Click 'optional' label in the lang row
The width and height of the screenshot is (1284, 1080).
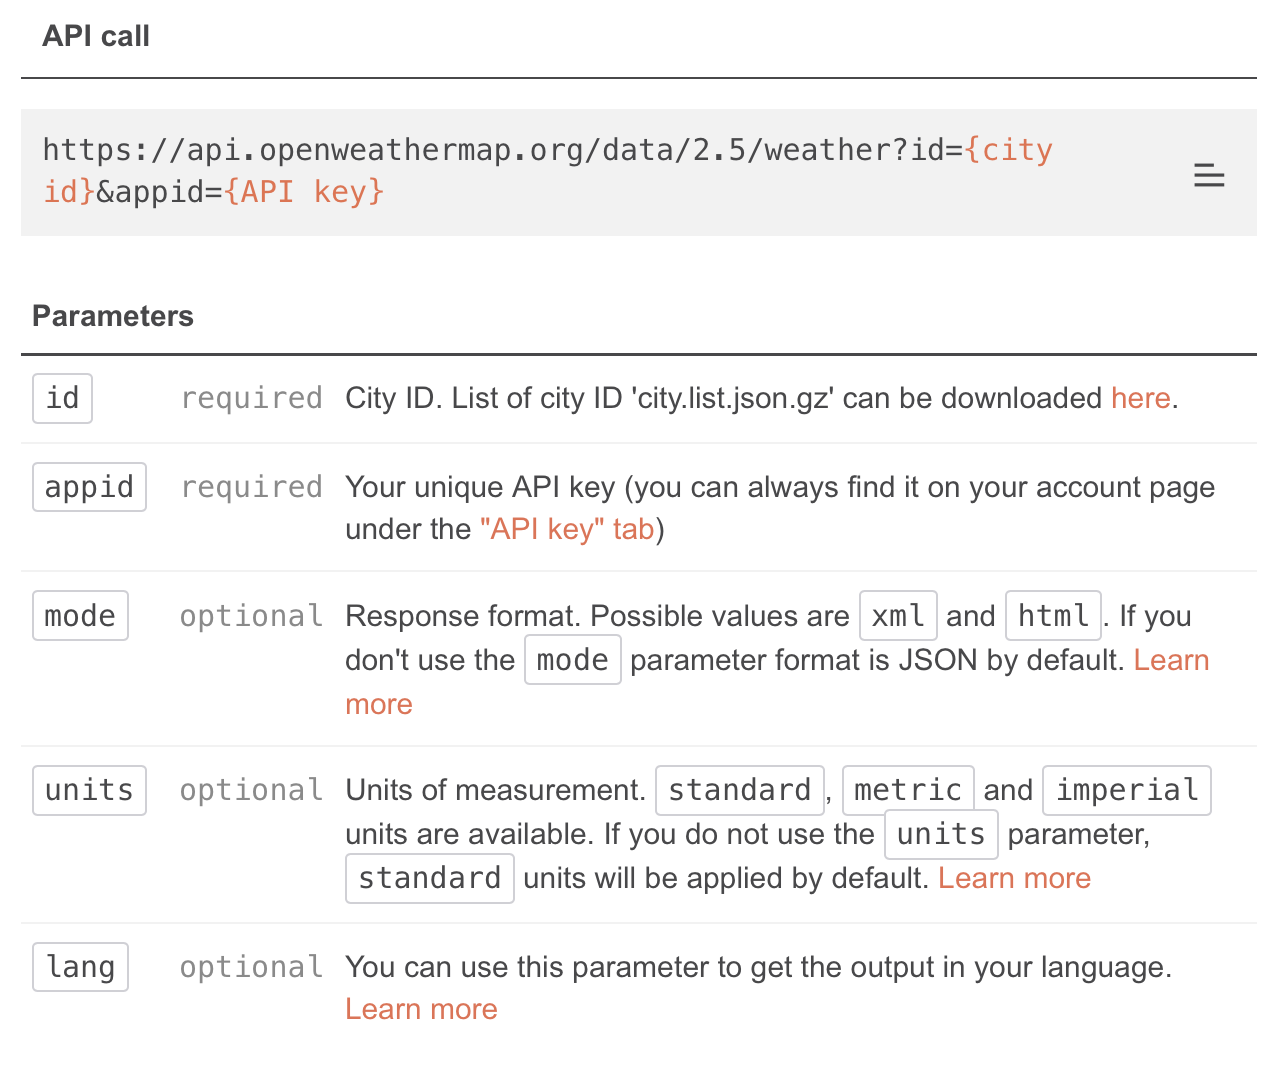pos(251,967)
